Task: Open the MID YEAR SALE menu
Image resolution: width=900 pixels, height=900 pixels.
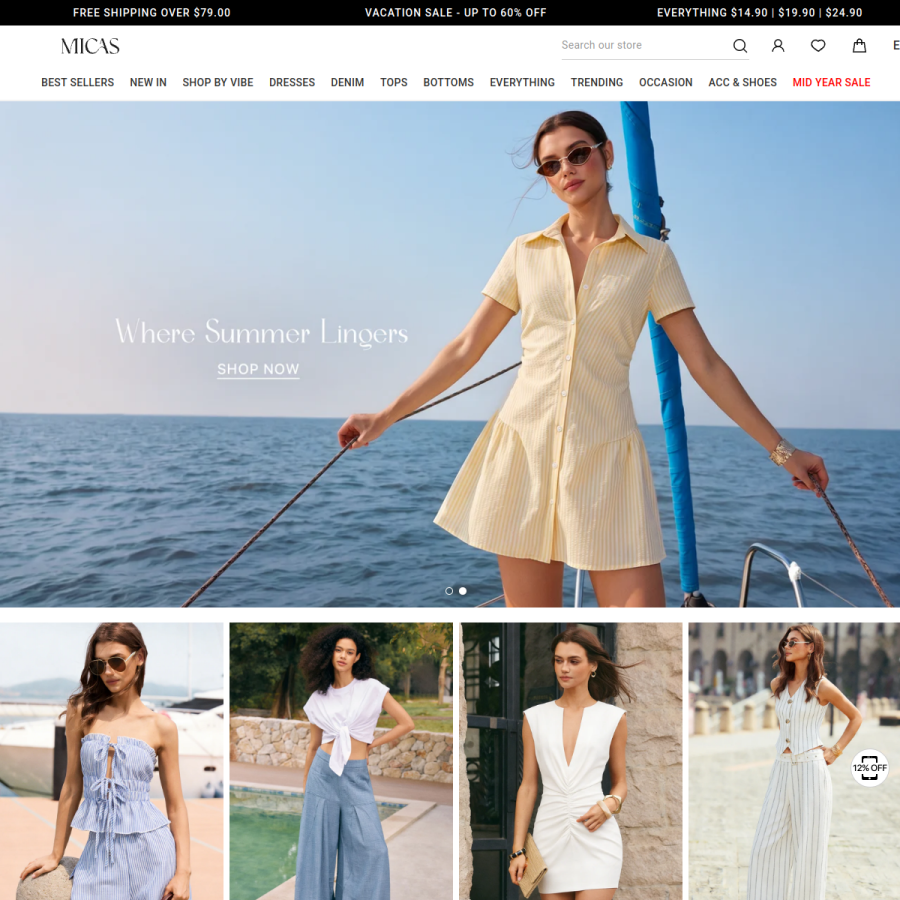Action: (831, 83)
